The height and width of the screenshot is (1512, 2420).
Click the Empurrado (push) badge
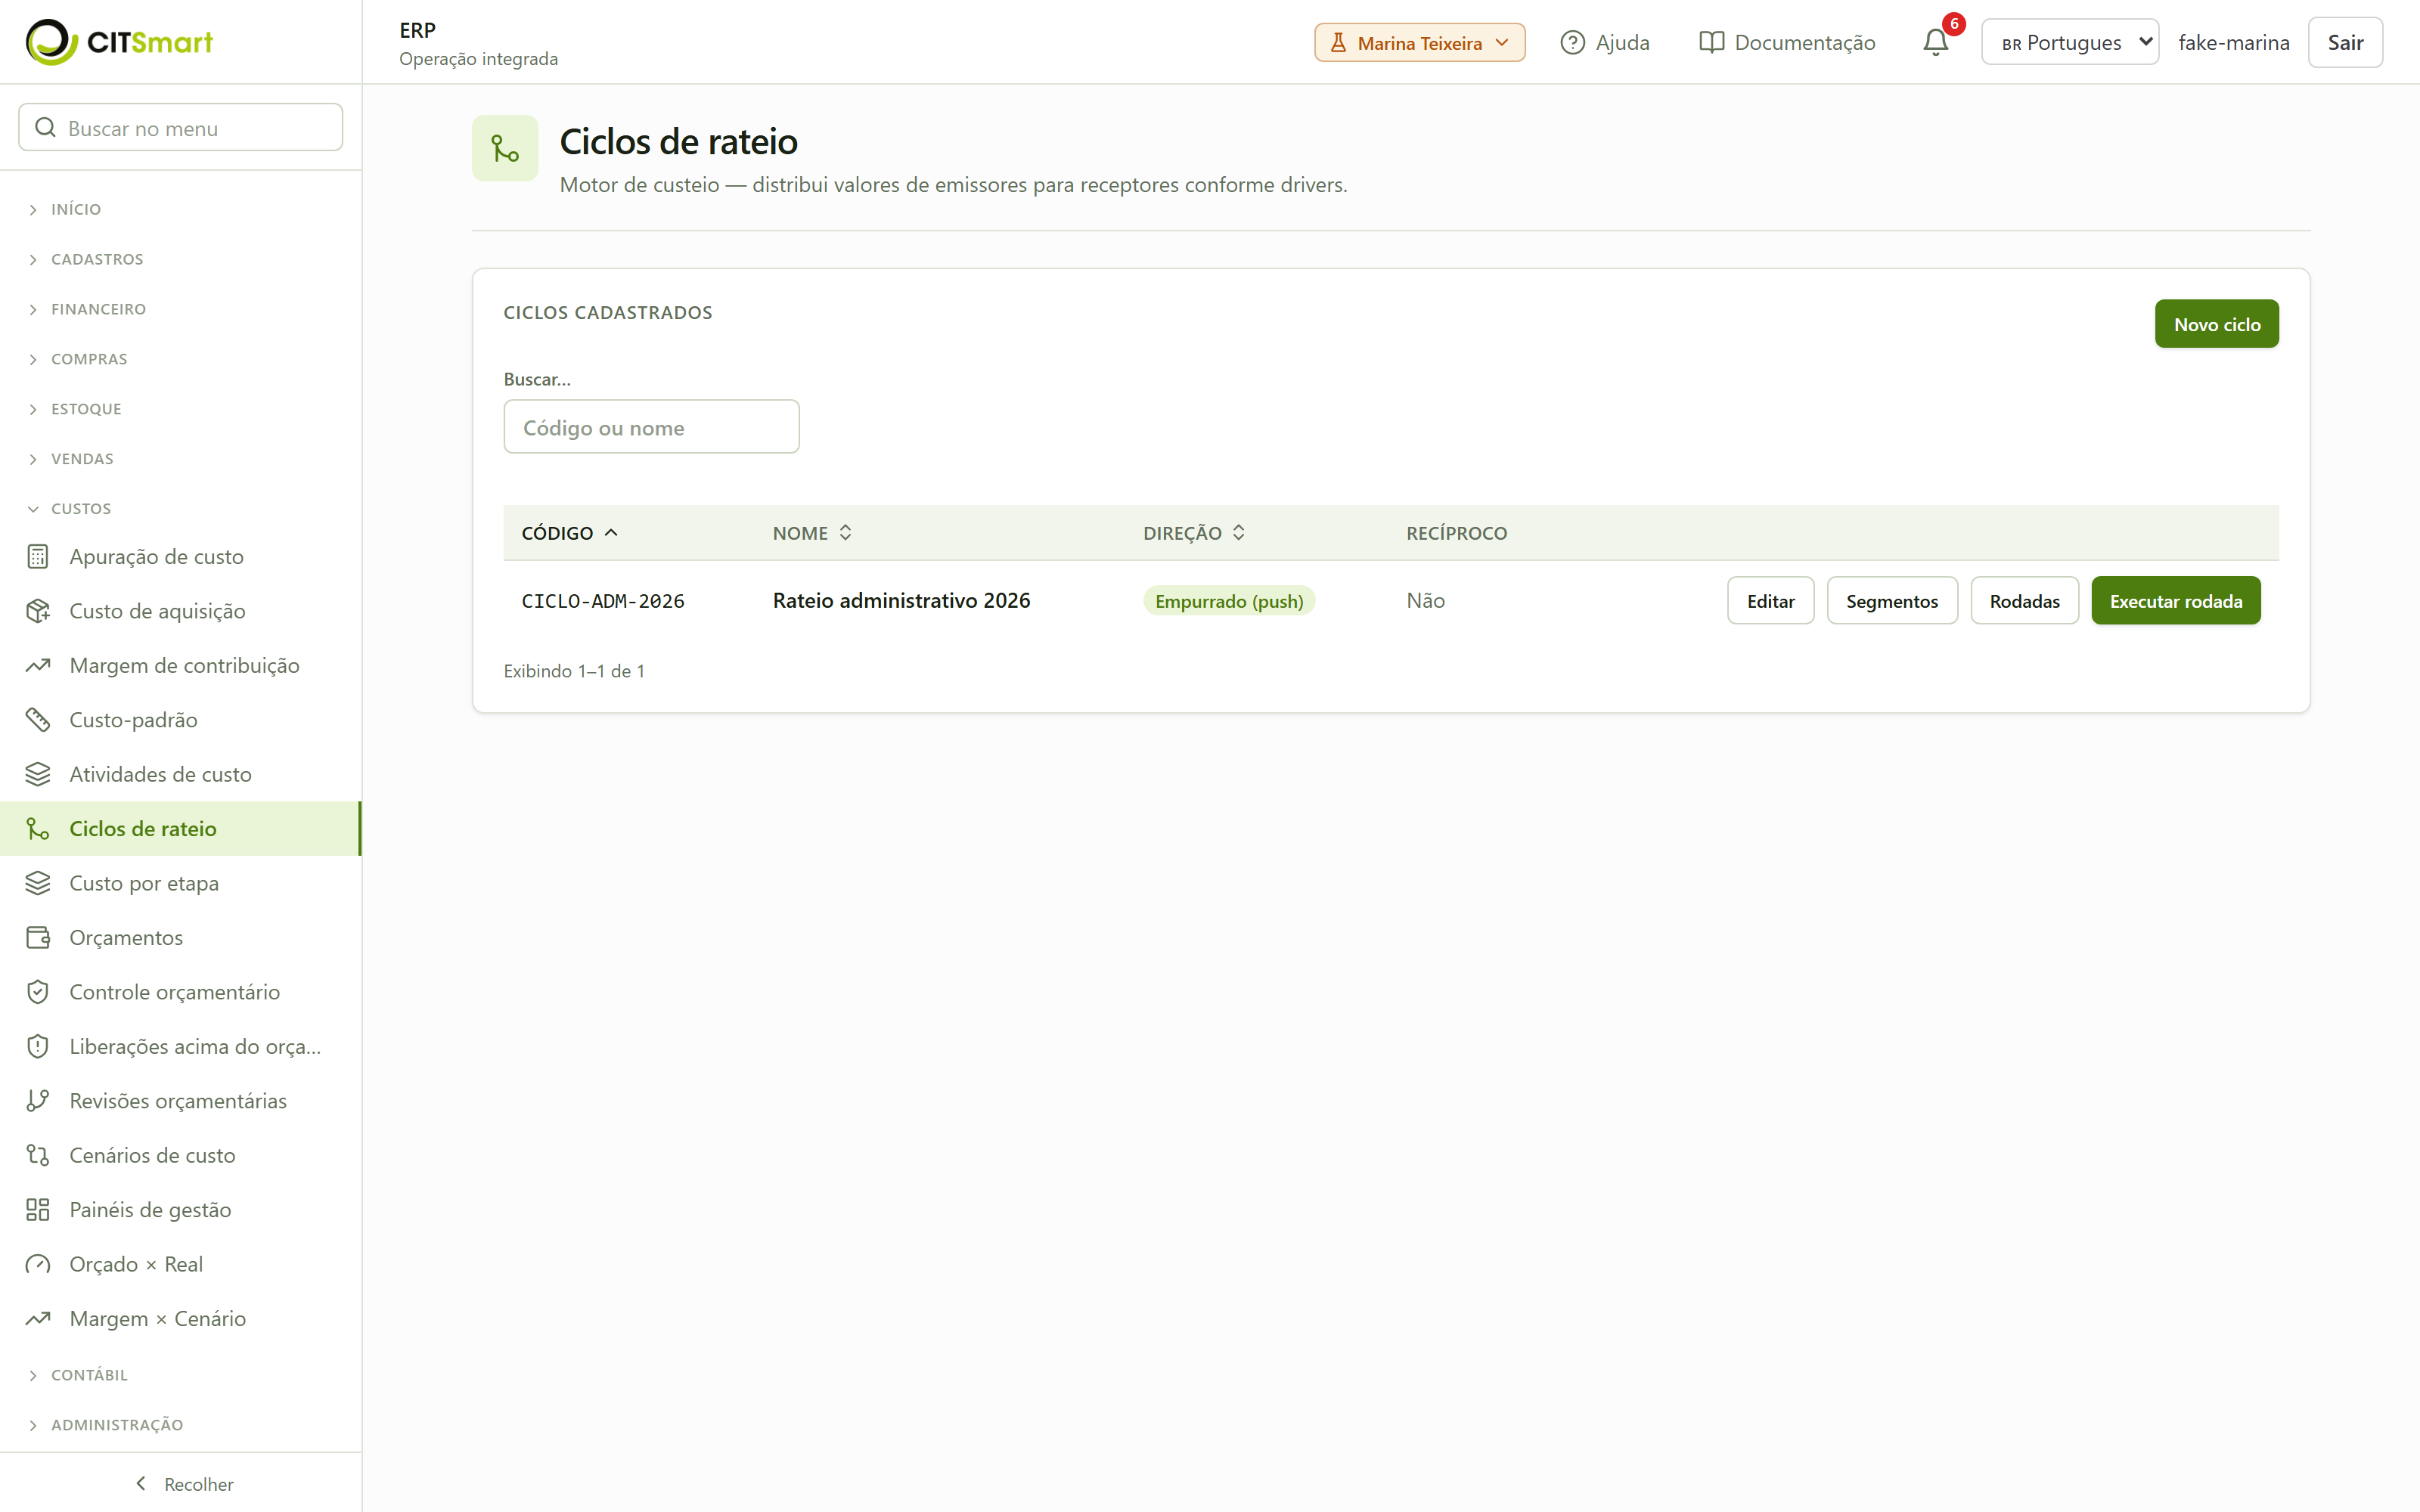point(1229,601)
